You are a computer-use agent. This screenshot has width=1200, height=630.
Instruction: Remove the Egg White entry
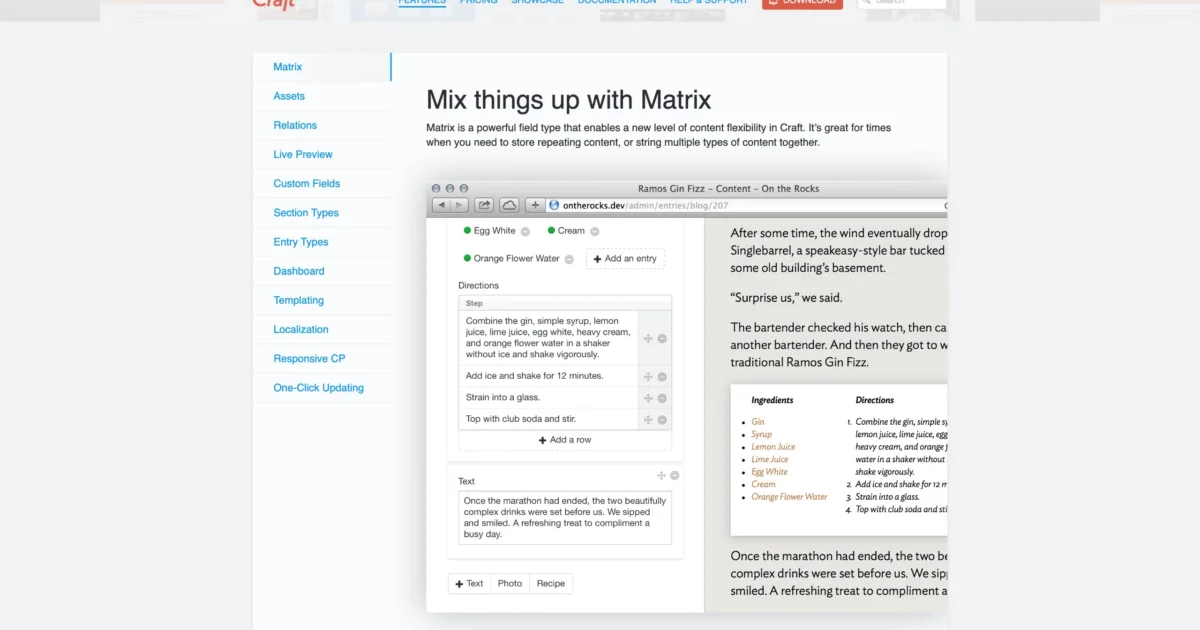(525, 231)
